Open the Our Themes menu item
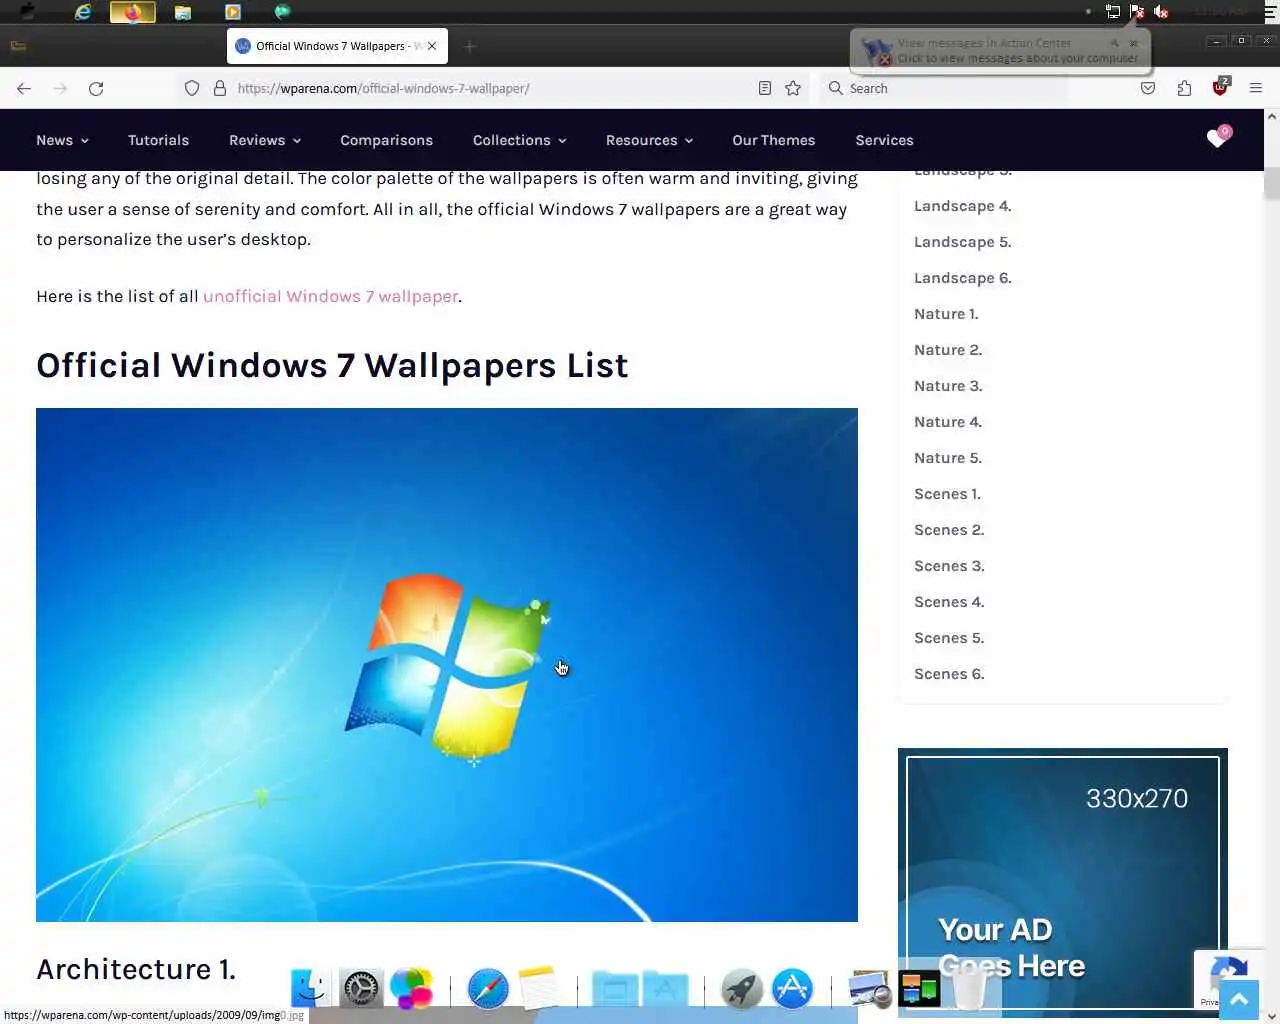This screenshot has height=1024, width=1280. pyautogui.click(x=773, y=140)
